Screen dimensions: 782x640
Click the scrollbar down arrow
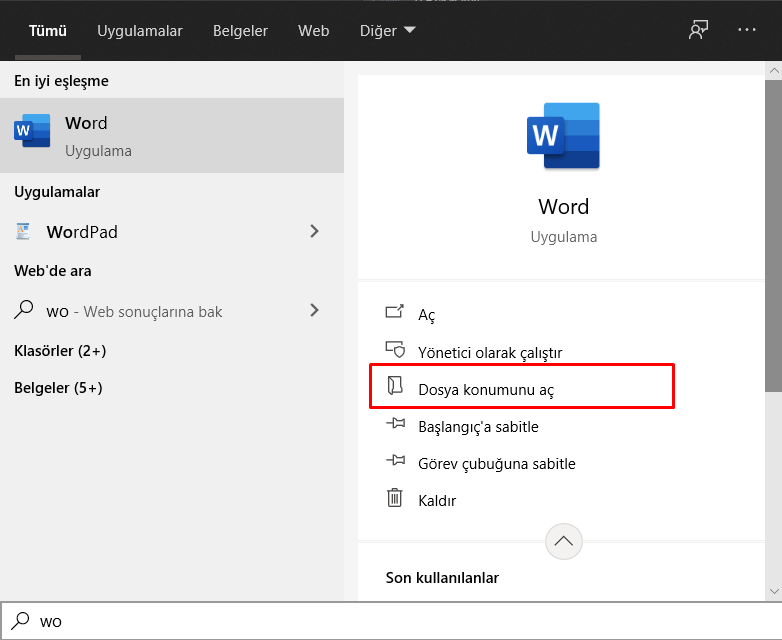(774, 592)
